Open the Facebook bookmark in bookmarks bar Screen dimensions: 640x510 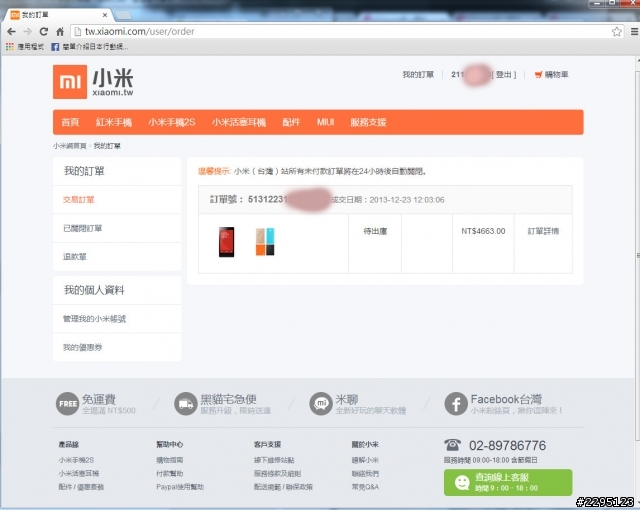coord(89,47)
